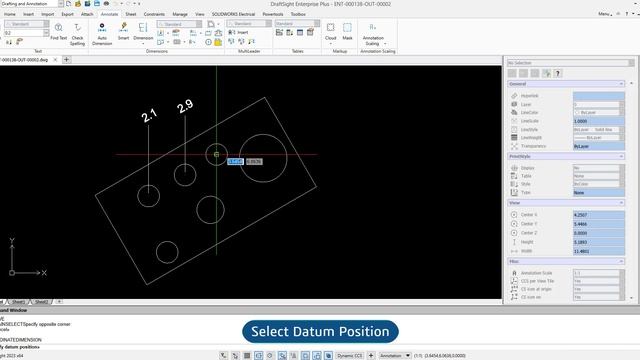The width and height of the screenshot is (640, 360).
Task: Start the Auto Dimension tool
Action: click(x=102, y=34)
